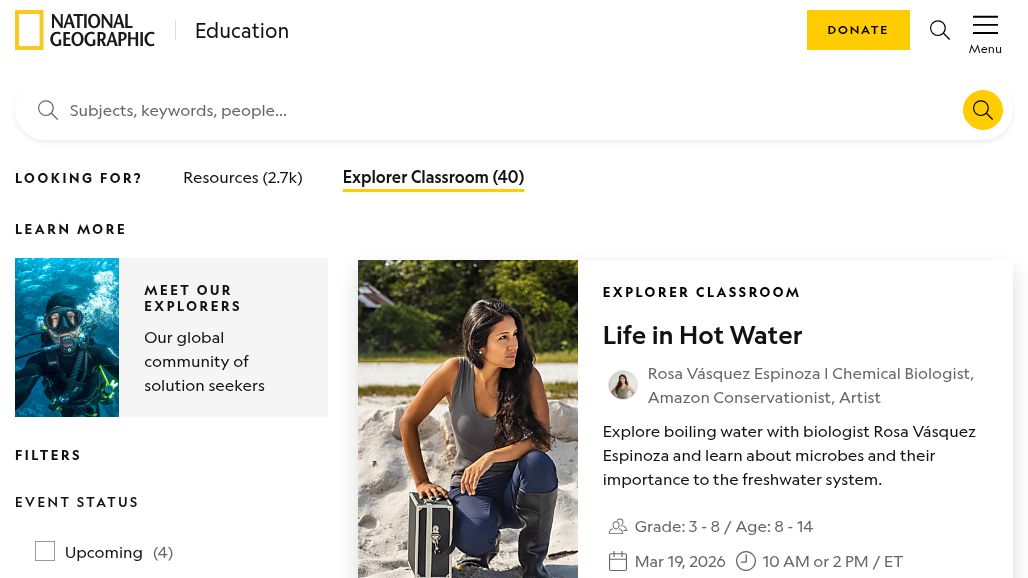Click the Education header link

tap(241, 31)
